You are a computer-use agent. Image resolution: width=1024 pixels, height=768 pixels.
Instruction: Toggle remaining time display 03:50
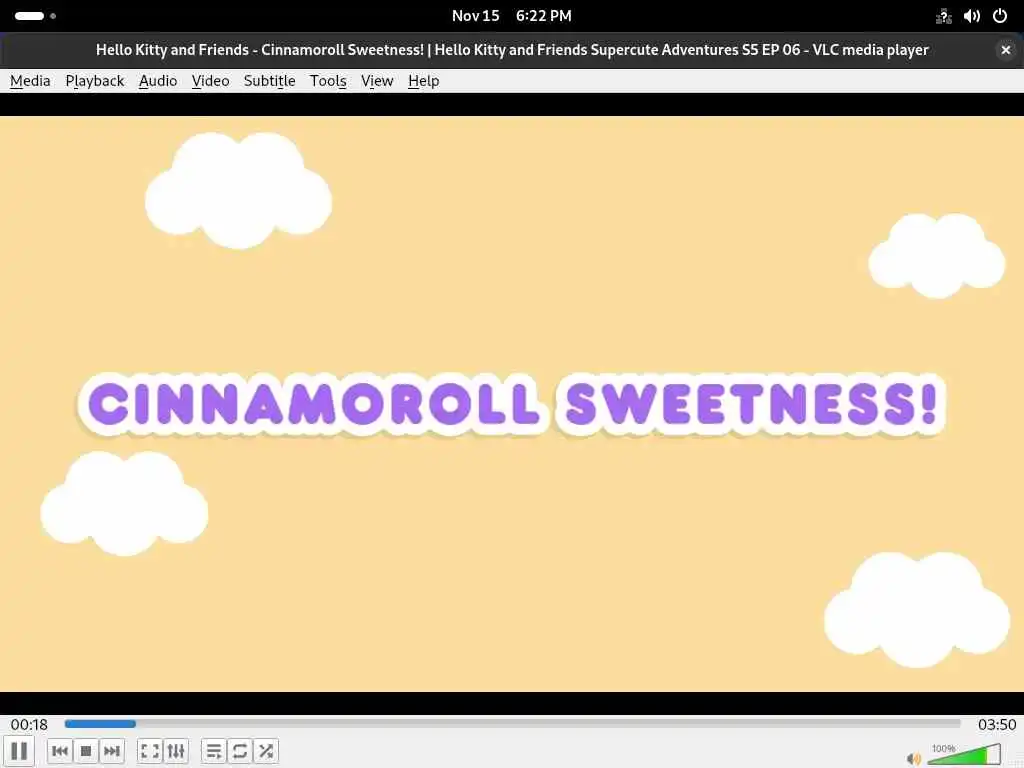tap(997, 724)
